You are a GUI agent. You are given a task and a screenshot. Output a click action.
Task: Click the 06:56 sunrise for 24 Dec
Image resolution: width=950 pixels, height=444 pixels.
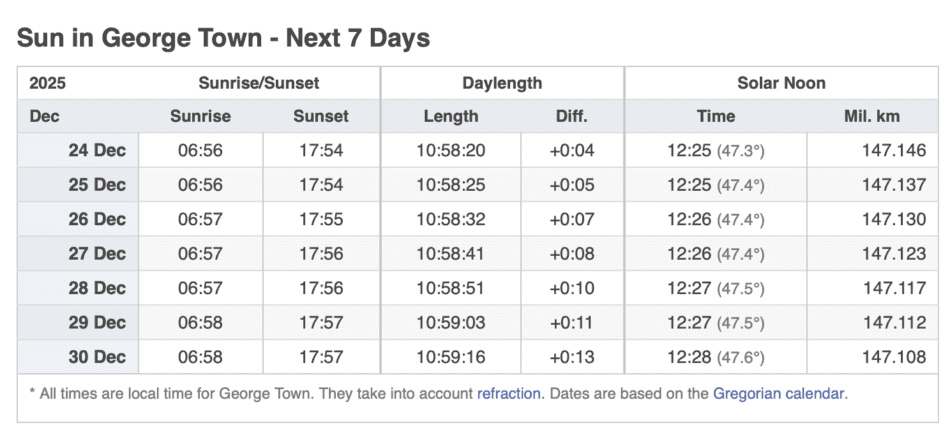coord(200,151)
